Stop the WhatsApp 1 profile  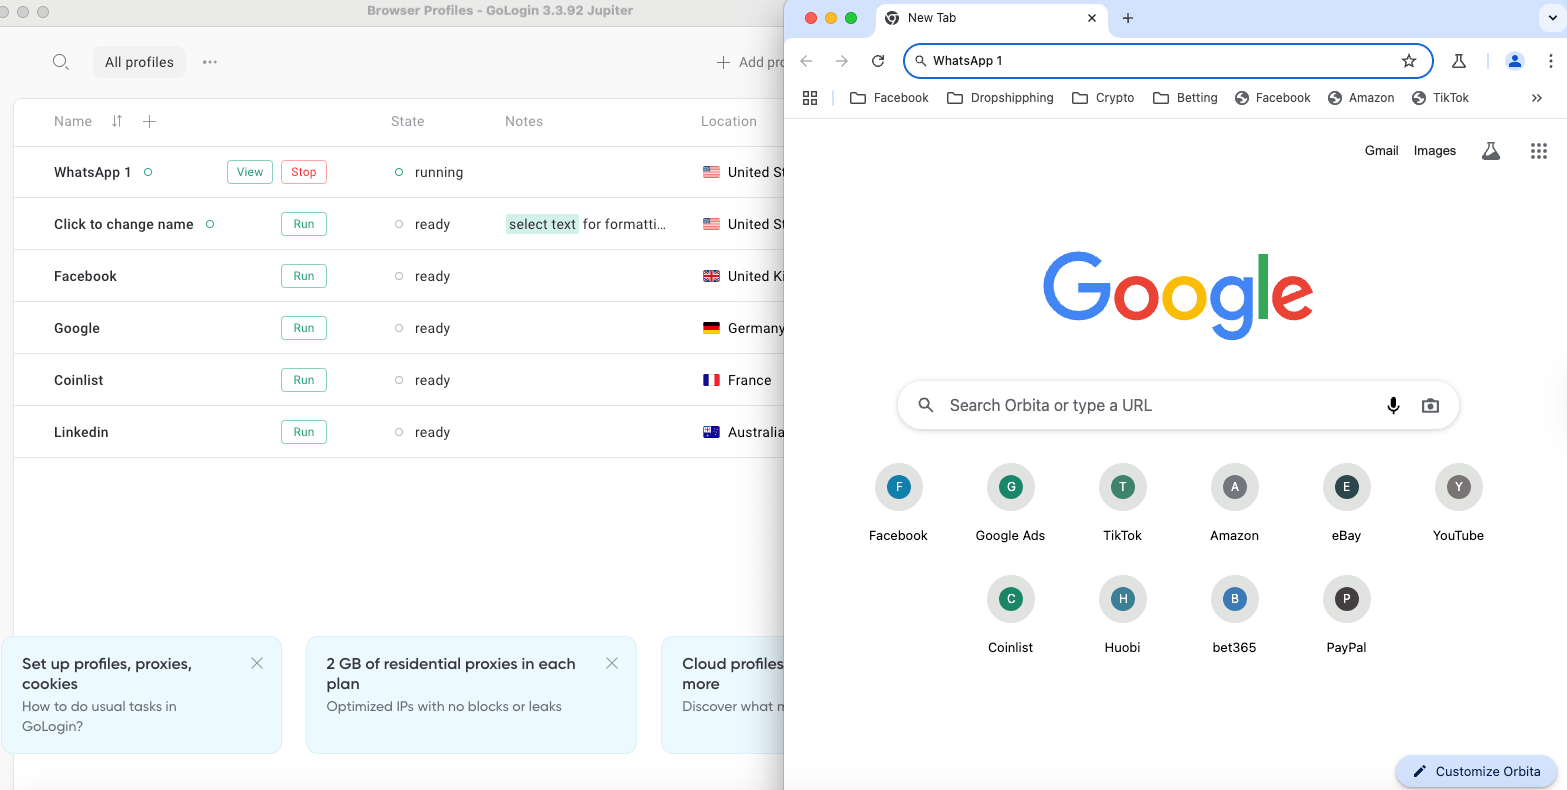(x=304, y=172)
